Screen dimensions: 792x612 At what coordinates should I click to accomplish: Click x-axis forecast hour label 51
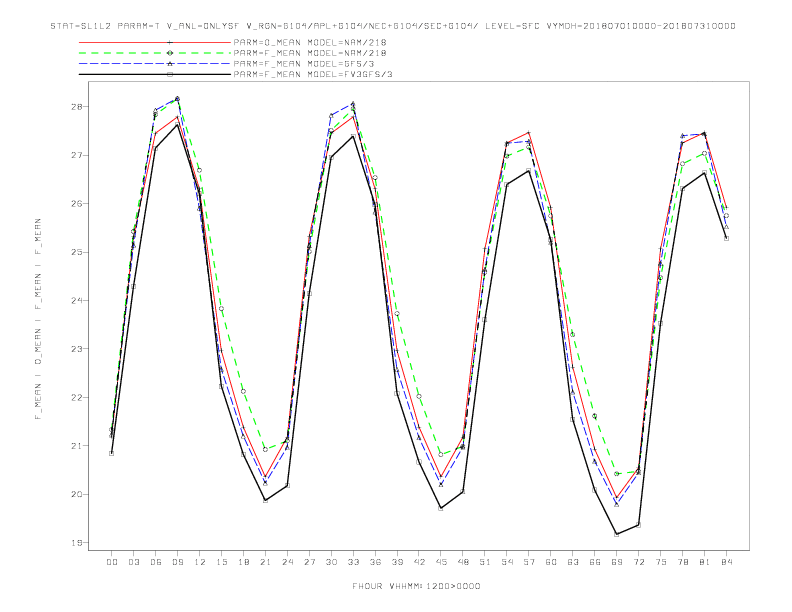point(485,562)
